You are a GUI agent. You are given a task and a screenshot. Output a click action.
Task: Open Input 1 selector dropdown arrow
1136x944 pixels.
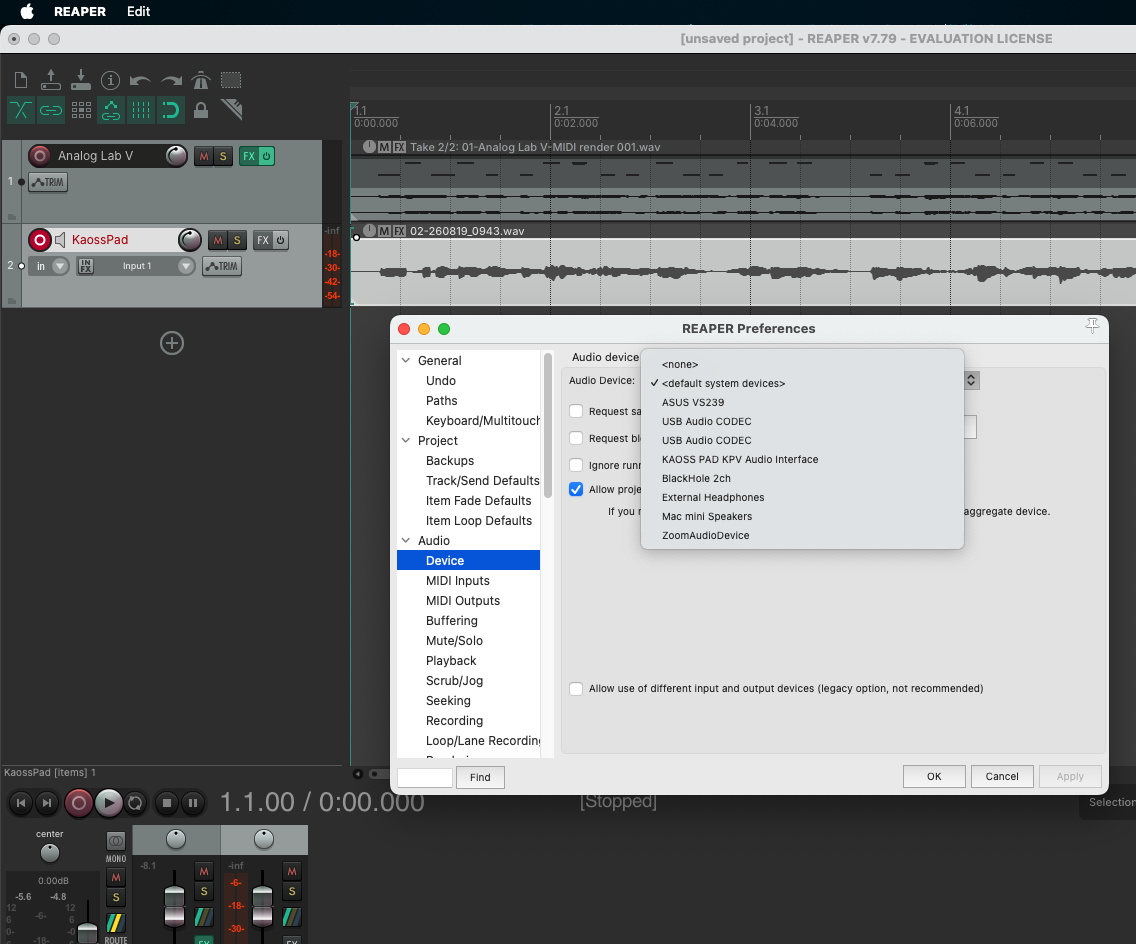tap(186, 266)
